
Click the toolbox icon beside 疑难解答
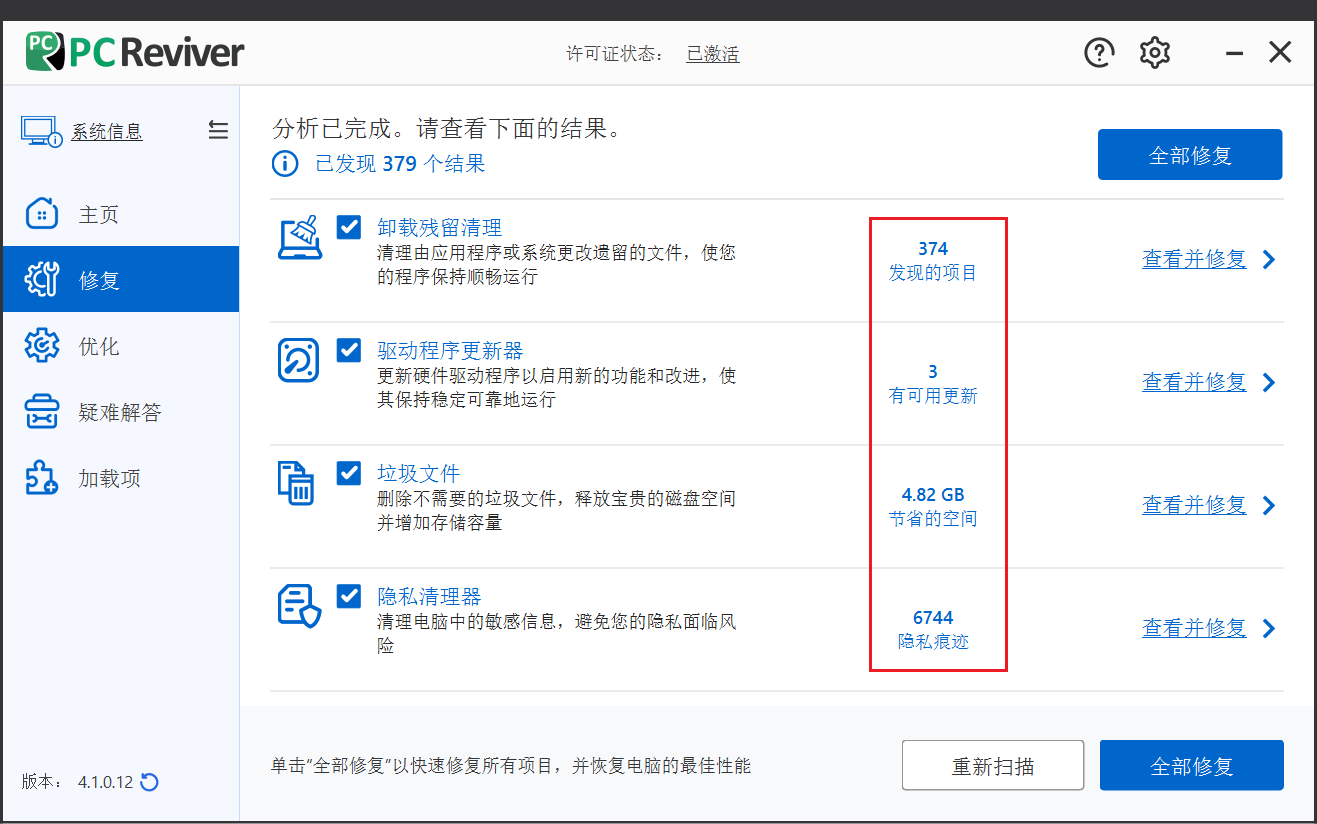pyautogui.click(x=42, y=412)
